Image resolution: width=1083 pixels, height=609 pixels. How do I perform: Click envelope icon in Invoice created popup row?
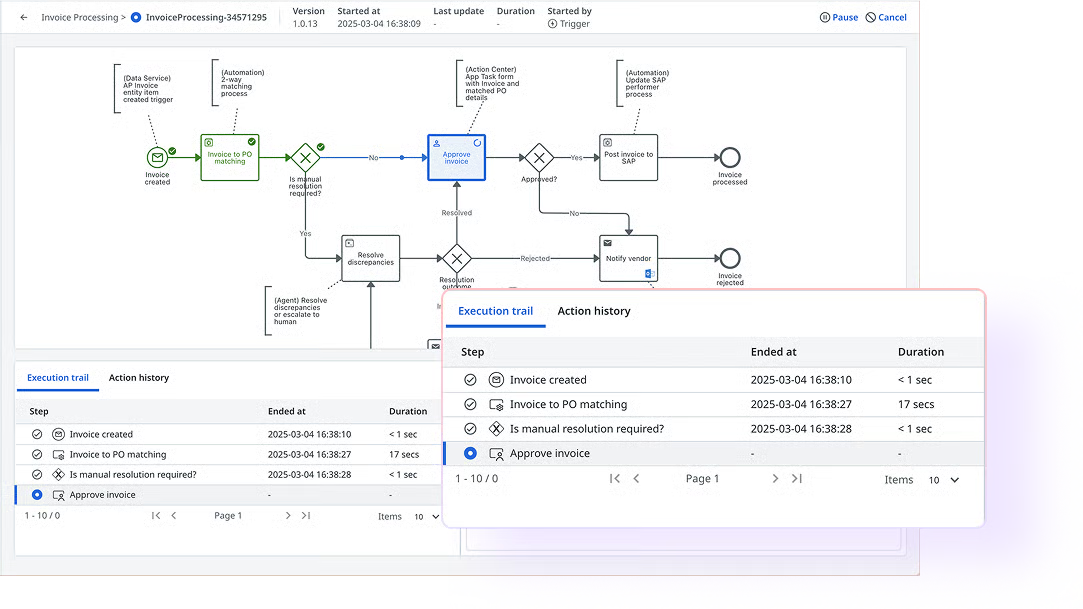(x=496, y=380)
